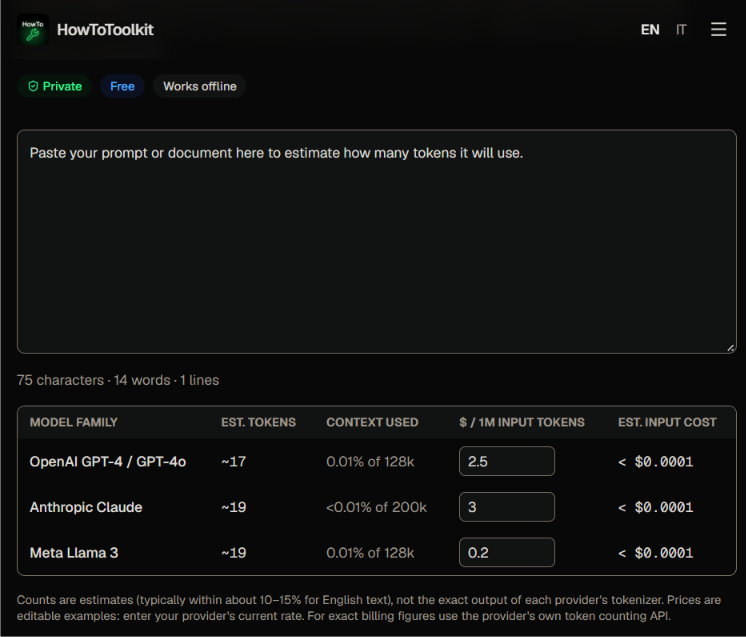Screen dimensions: 746x637
Task: Select the Meta Llama 3 row name
Action: [74, 553]
